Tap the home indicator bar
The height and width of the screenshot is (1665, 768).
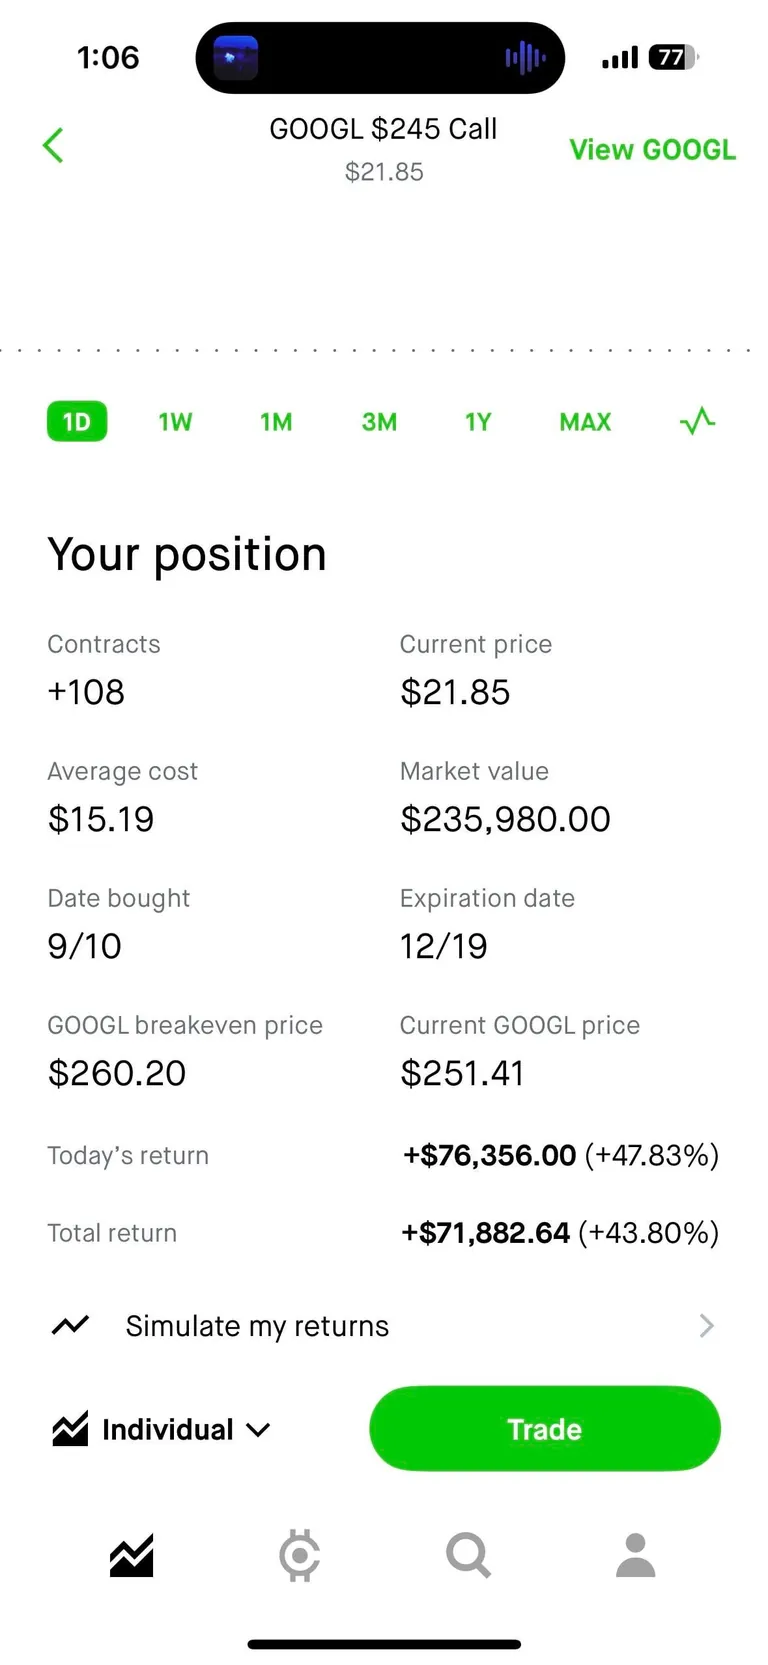point(383,1643)
